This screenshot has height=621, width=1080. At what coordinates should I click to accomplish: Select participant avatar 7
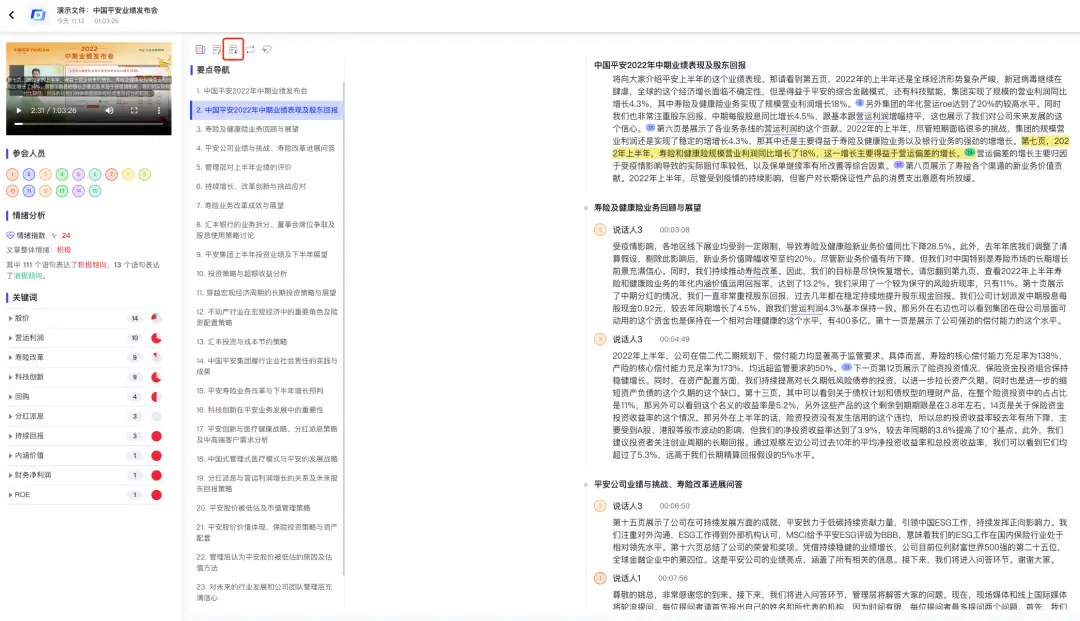click(112, 174)
